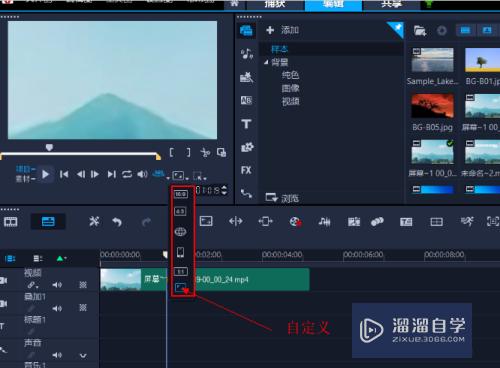This screenshot has width=500, height=368.
Task: Redo the last action
Action: pyautogui.click(x=146, y=222)
